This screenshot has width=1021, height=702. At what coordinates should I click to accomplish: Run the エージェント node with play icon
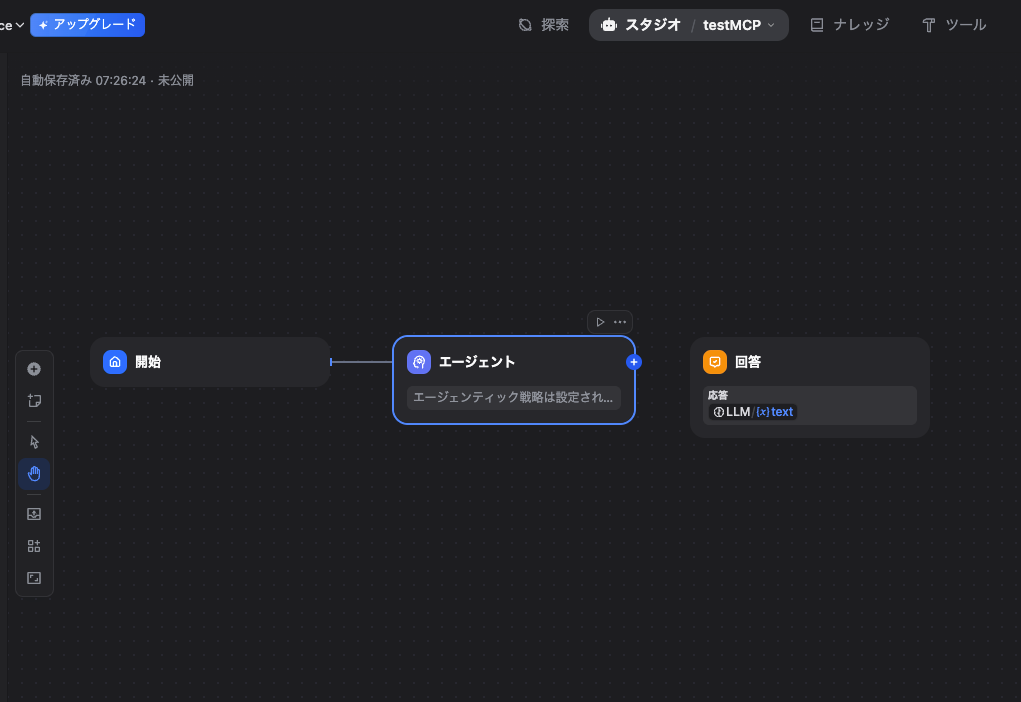[600, 322]
